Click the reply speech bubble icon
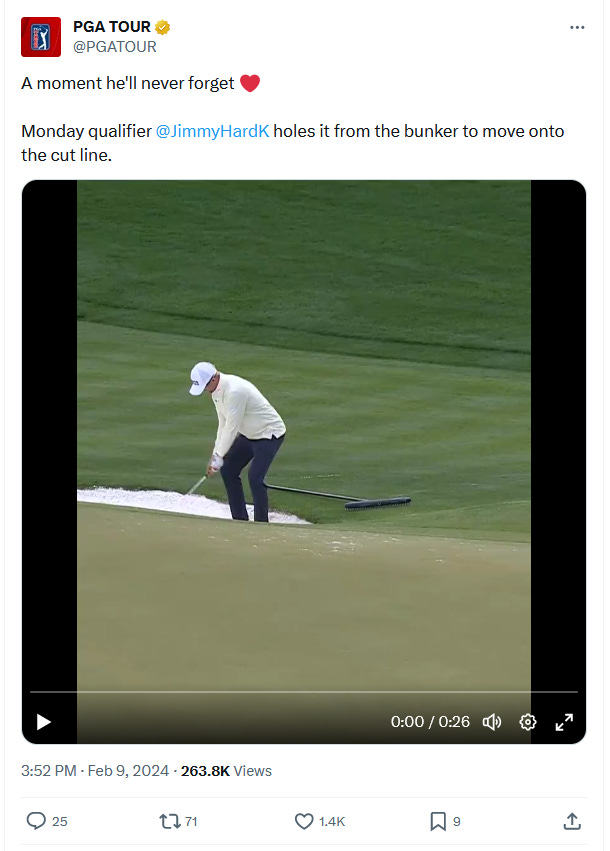 [36, 821]
